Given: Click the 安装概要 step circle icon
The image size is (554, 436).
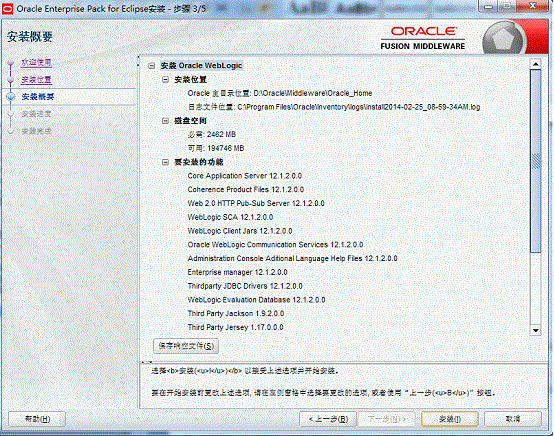Looking at the screenshot, I should (x=11, y=96).
